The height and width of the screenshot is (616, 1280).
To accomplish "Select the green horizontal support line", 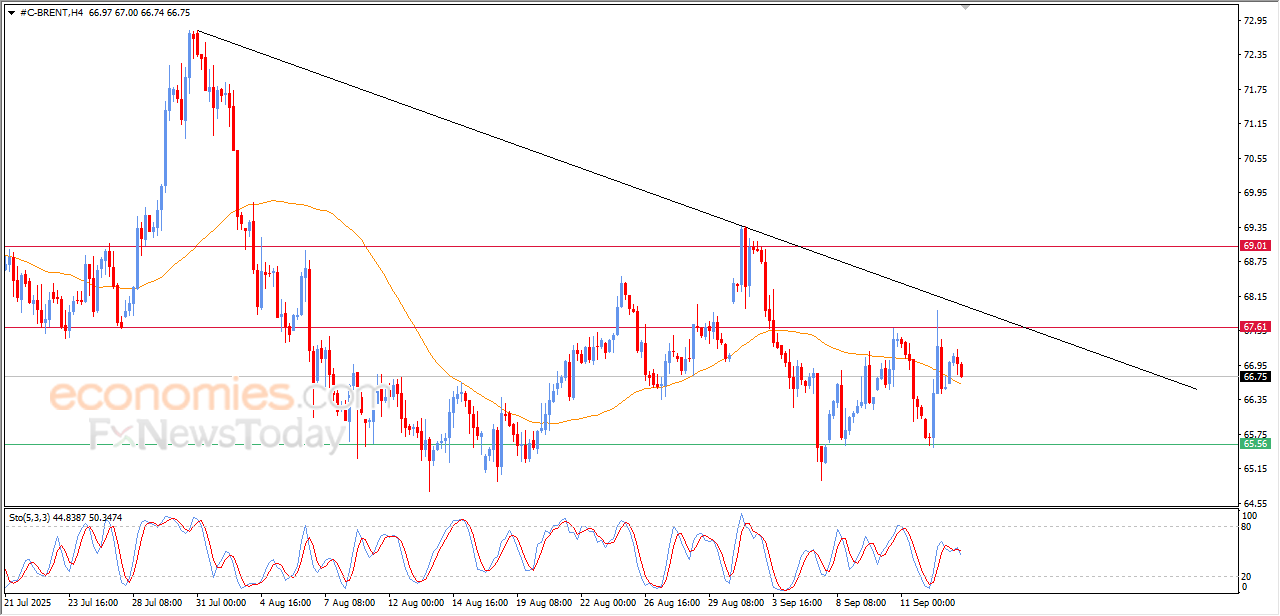I will (x=620, y=444).
